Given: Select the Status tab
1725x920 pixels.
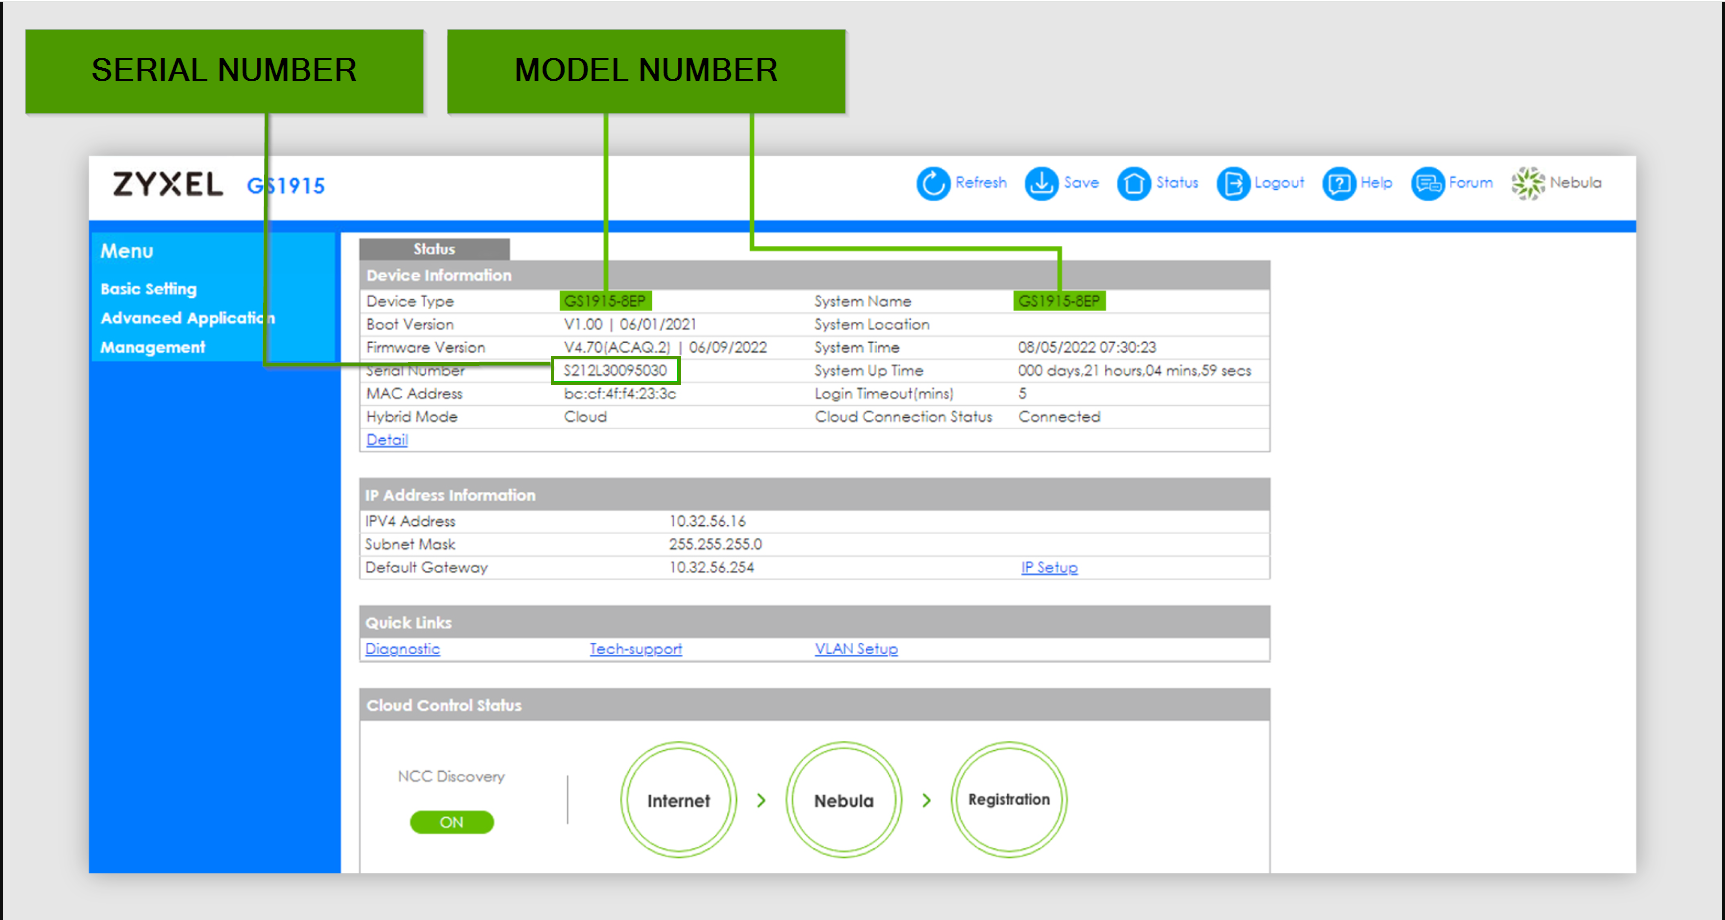Looking at the screenshot, I should point(434,249).
